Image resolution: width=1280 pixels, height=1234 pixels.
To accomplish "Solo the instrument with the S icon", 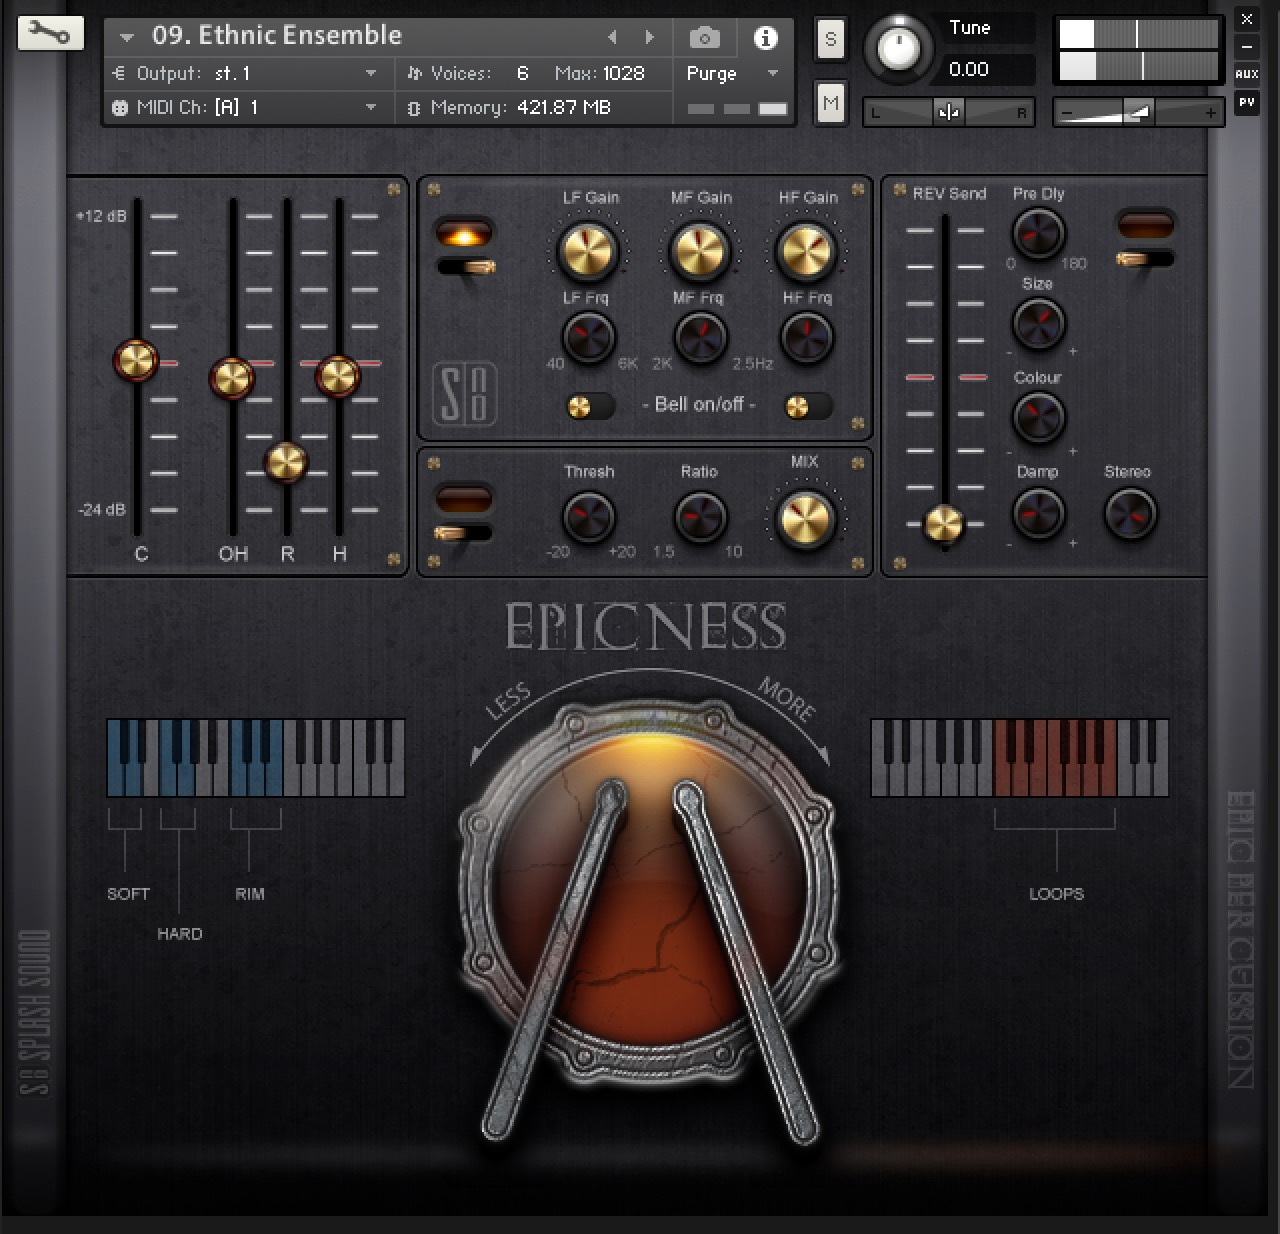I will pyautogui.click(x=830, y=38).
